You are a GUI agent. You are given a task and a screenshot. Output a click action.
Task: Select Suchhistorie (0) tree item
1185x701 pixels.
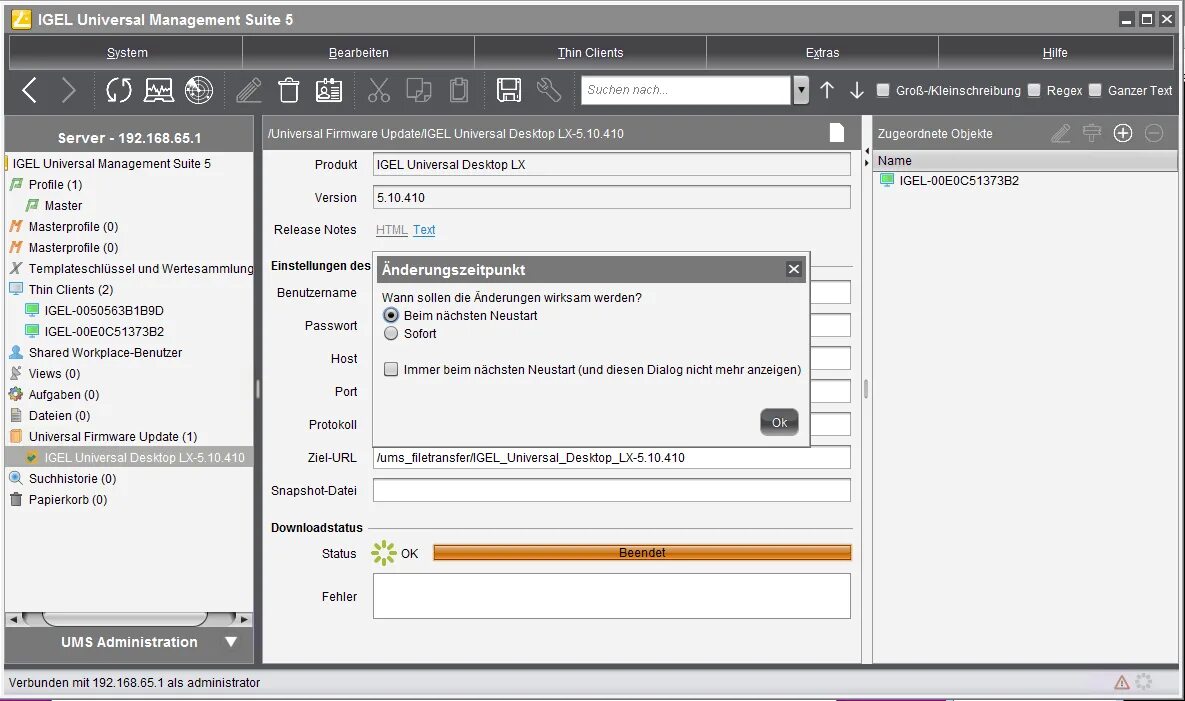click(x=73, y=479)
